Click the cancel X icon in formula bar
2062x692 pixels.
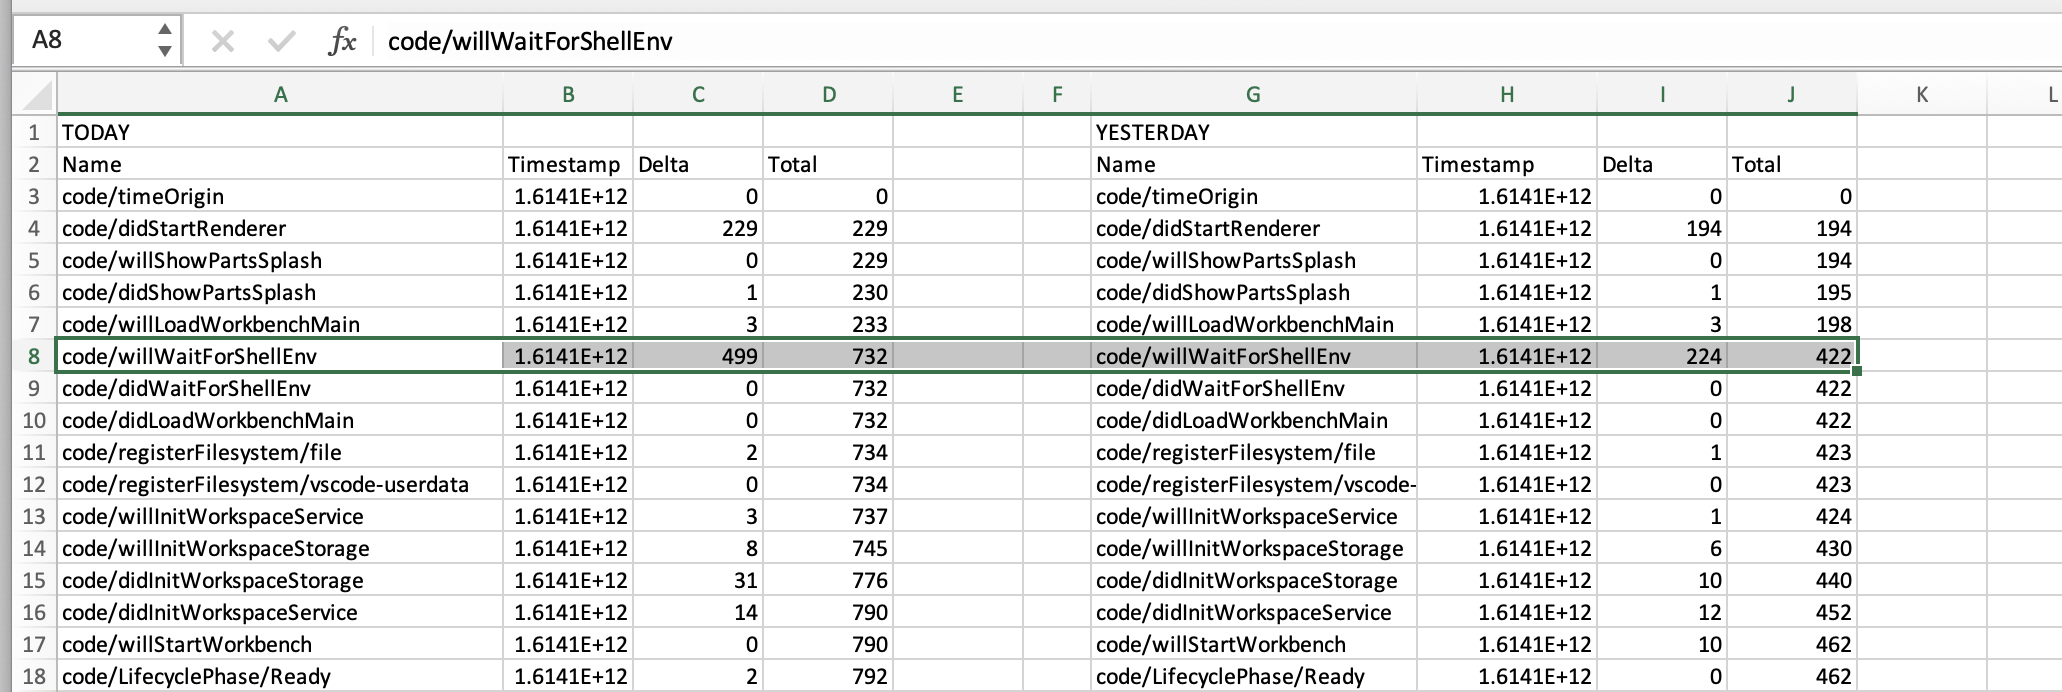click(x=222, y=41)
